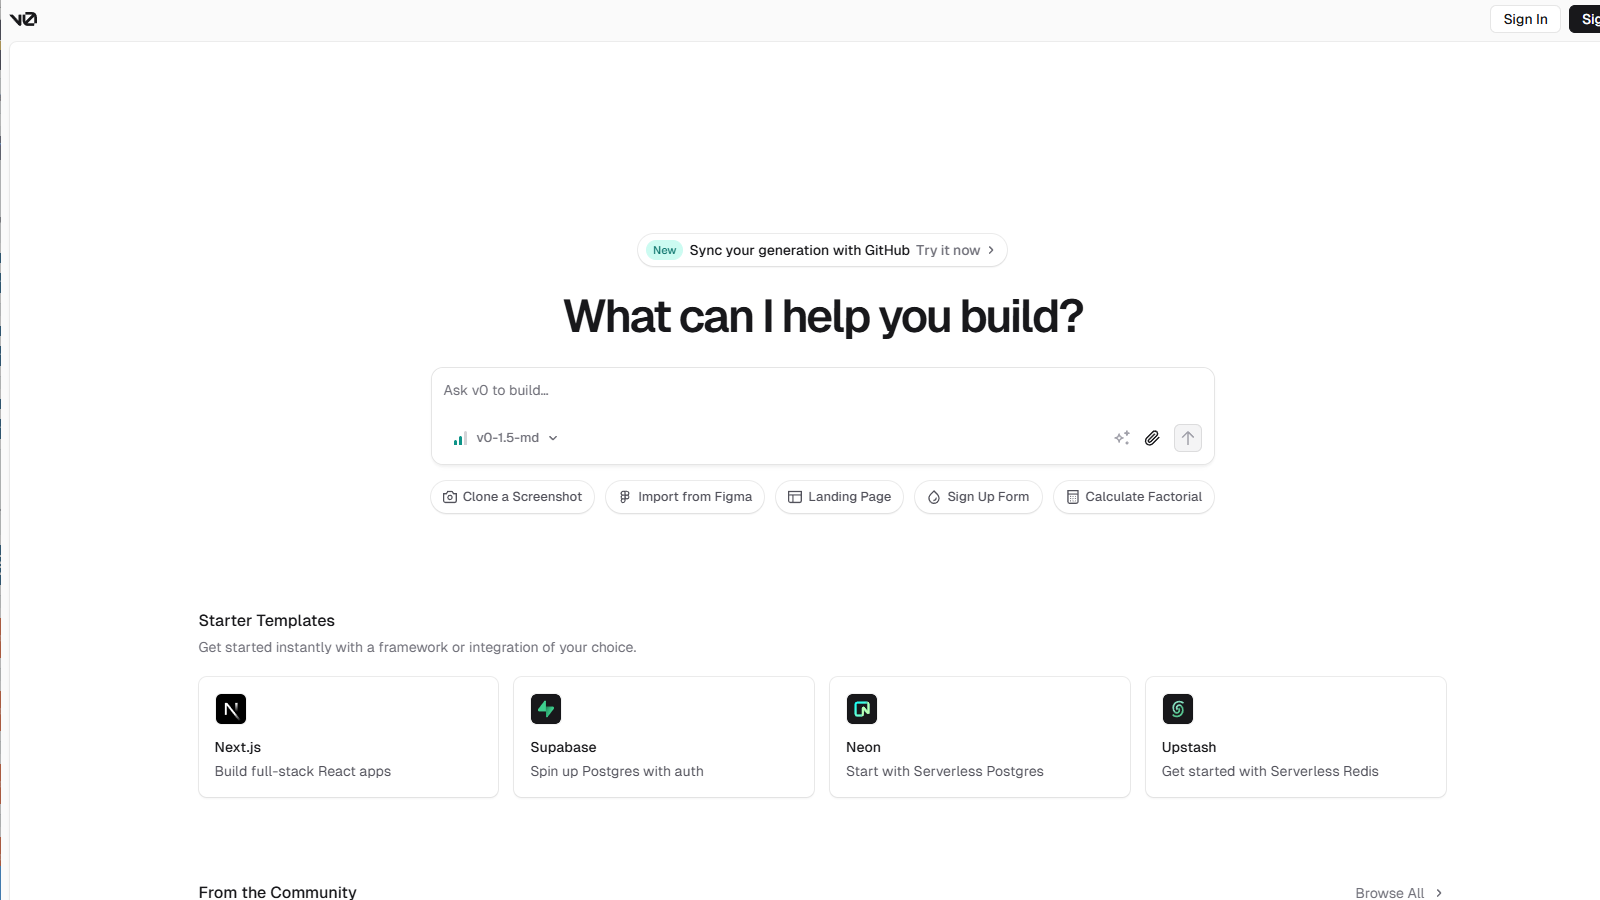This screenshot has height=900, width=1600.
Task: Click the Figma icon in Import from Figma
Action: click(624, 497)
